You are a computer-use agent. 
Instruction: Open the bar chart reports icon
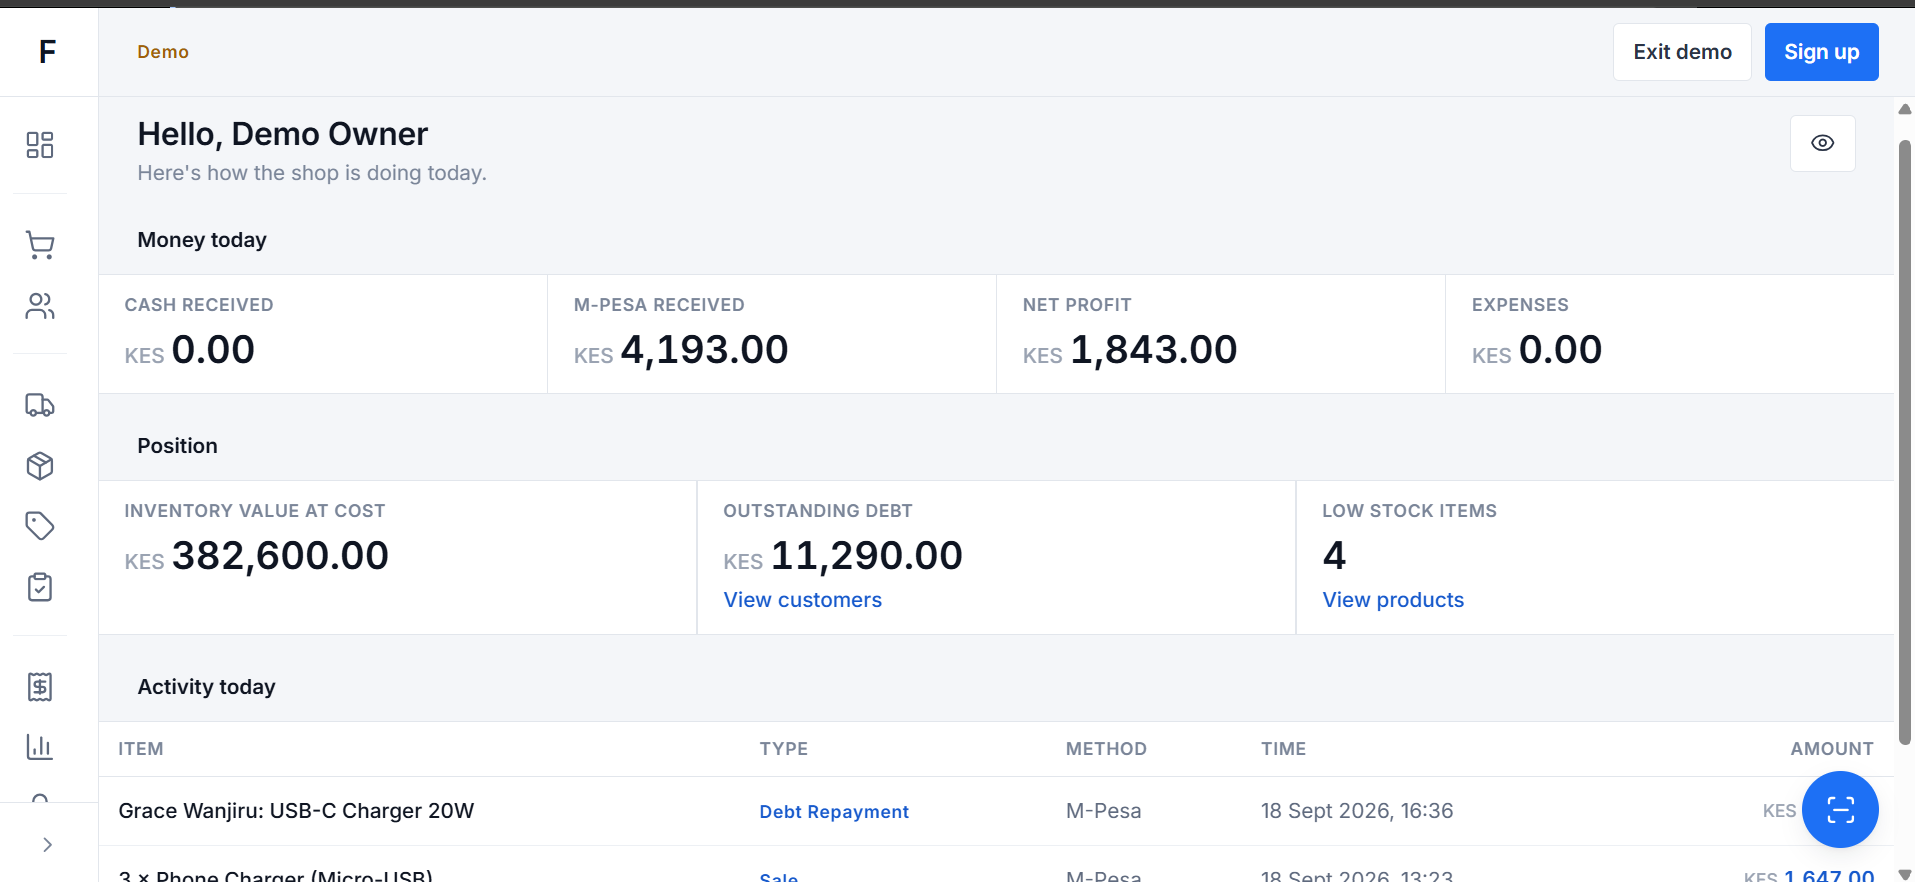pyautogui.click(x=40, y=747)
